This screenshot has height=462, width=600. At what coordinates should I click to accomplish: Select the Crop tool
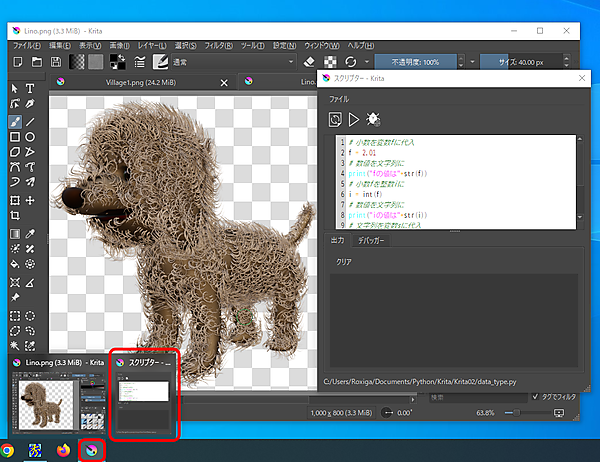click(15, 215)
